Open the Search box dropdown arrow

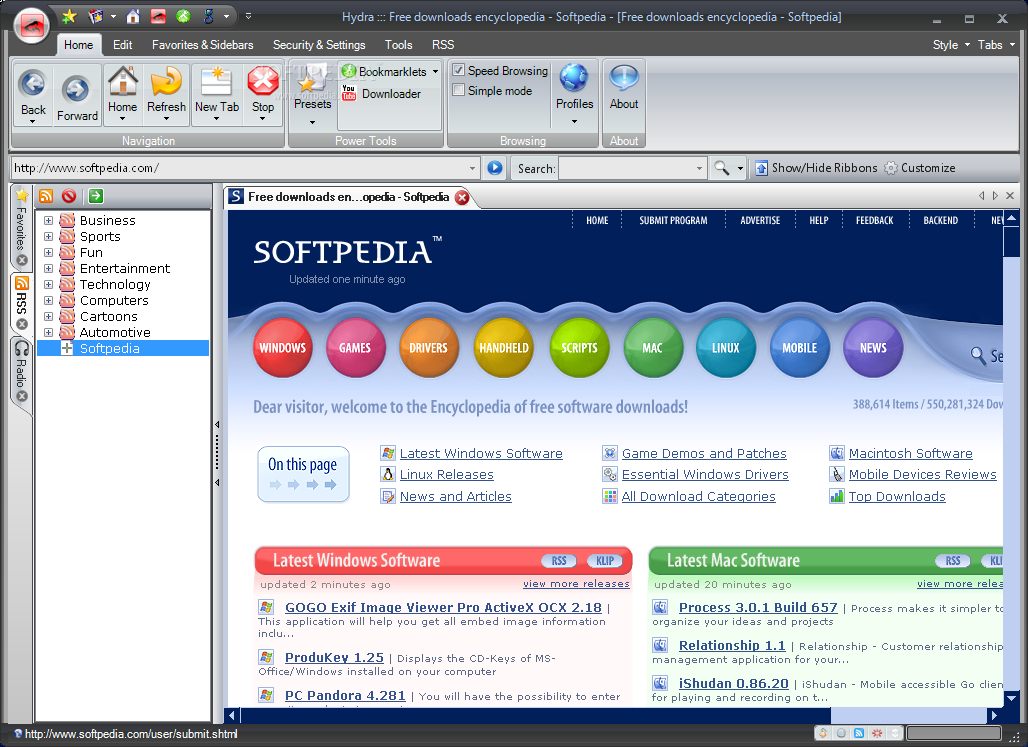point(699,169)
